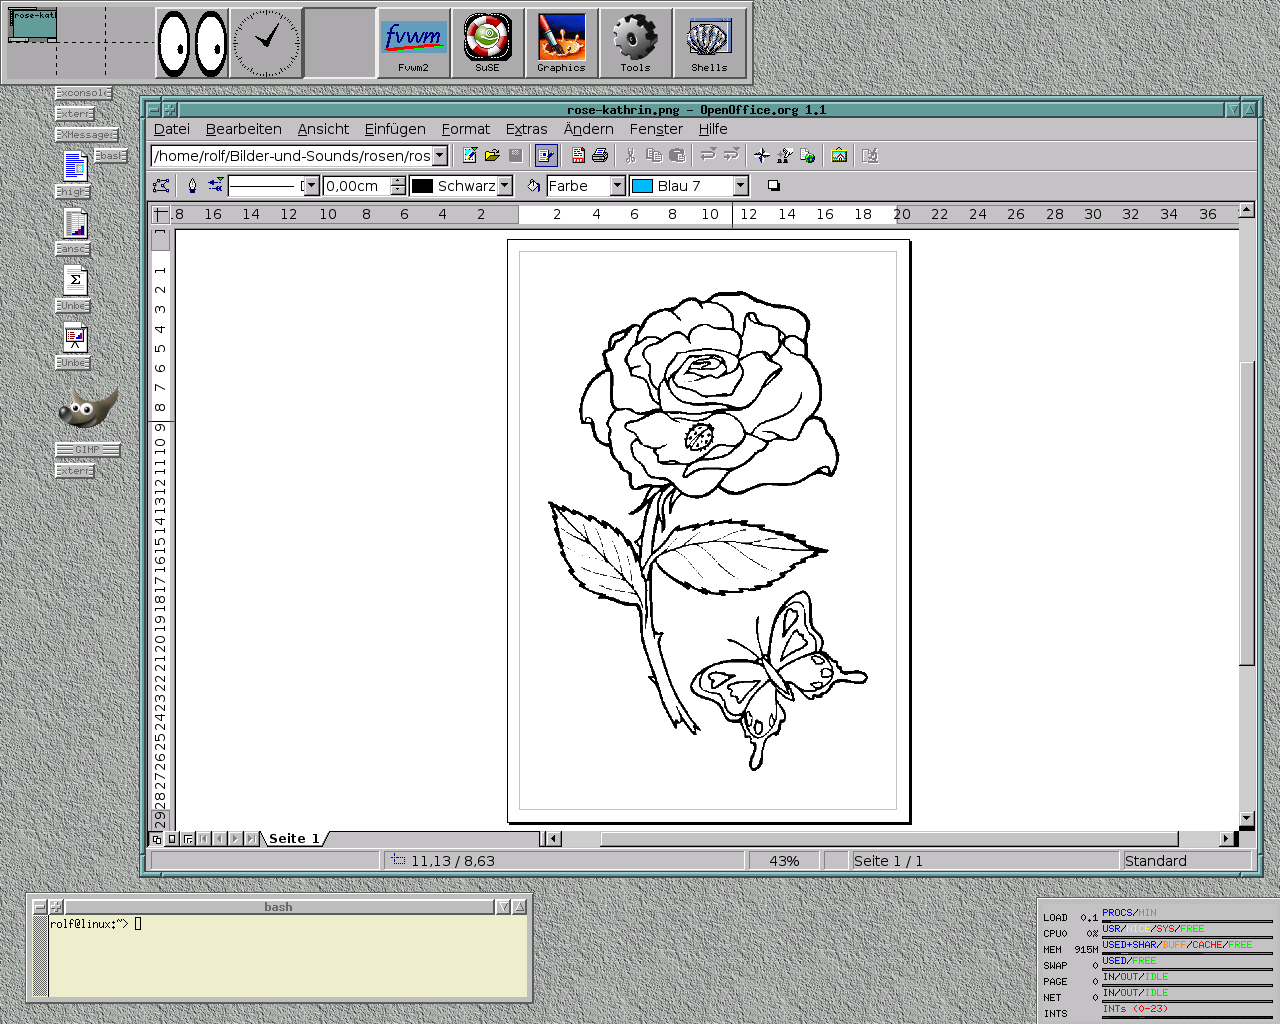Expand the line color Schwarz dropdown

click(x=505, y=186)
